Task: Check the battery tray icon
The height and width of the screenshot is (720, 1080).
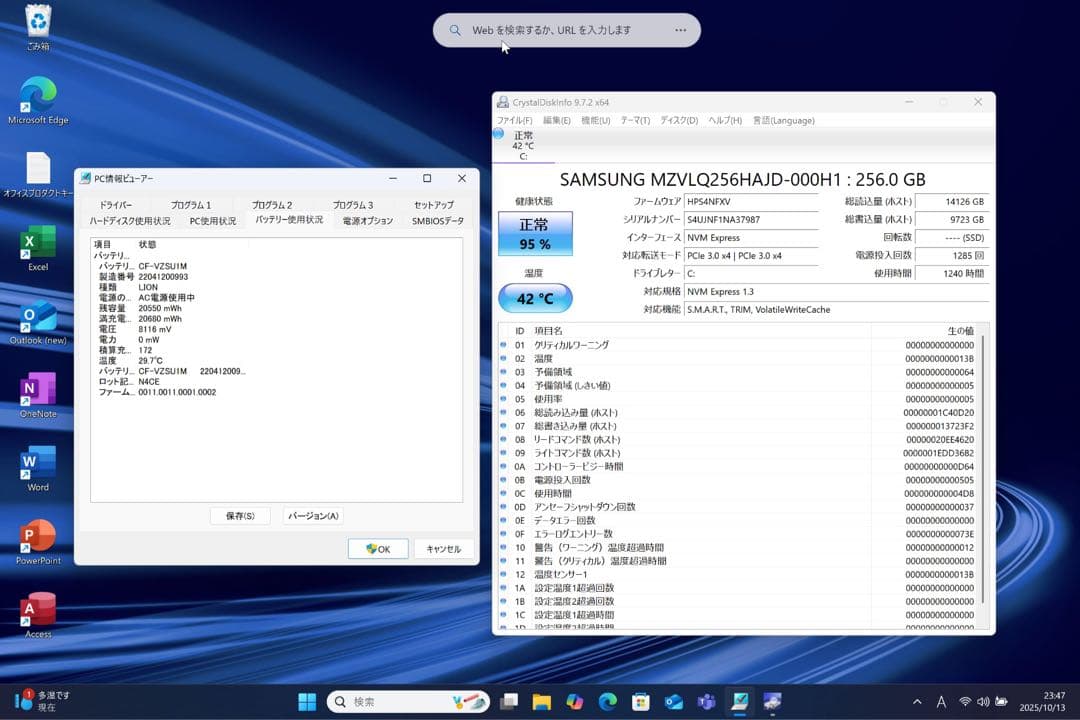Action: point(1001,701)
